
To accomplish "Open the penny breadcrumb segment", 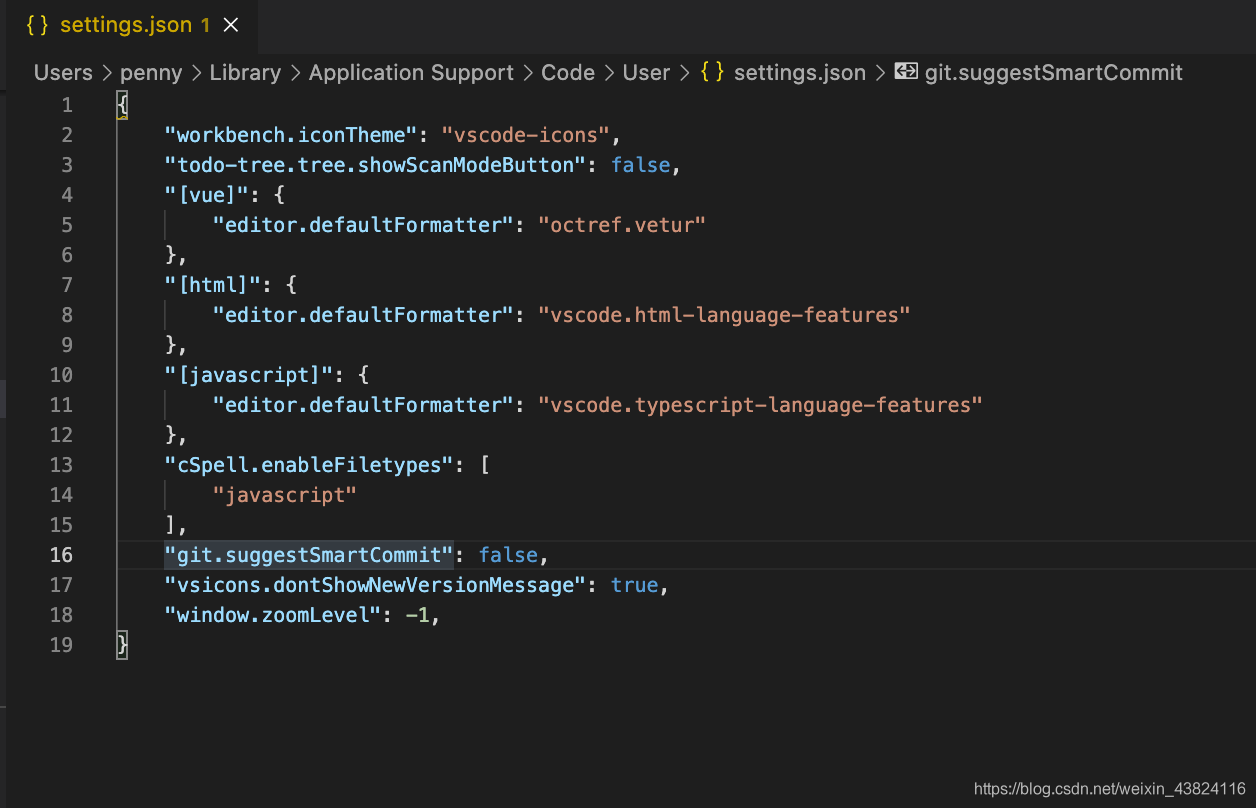I will click(150, 73).
